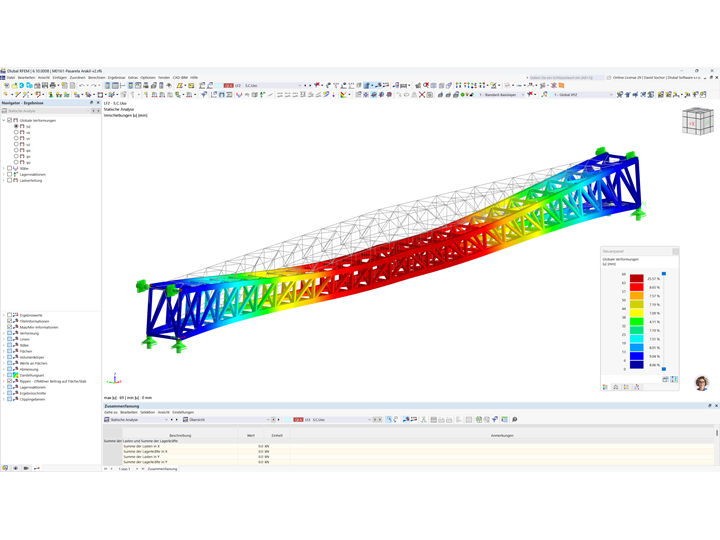The width and height of the screenshot is (720, 540).
Task: Toggle the Globale Verformungen checkbox
Action: click(9, 120)
